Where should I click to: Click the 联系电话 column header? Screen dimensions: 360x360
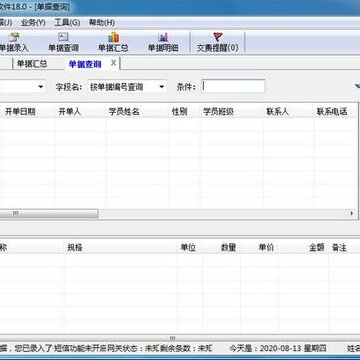click(332, 112)
